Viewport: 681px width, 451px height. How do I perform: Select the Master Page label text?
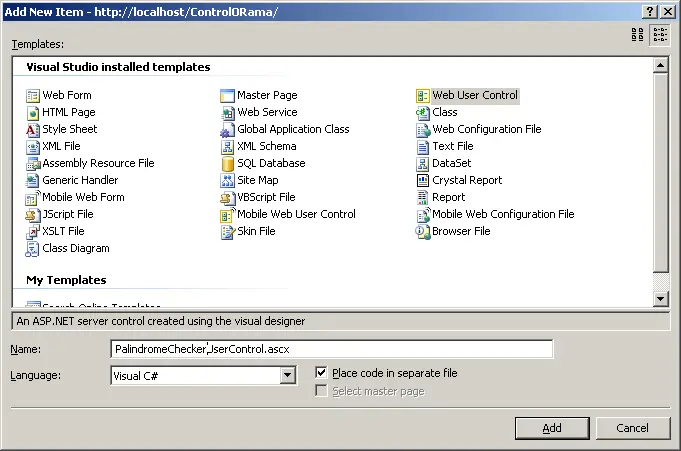tap(268, 95)
